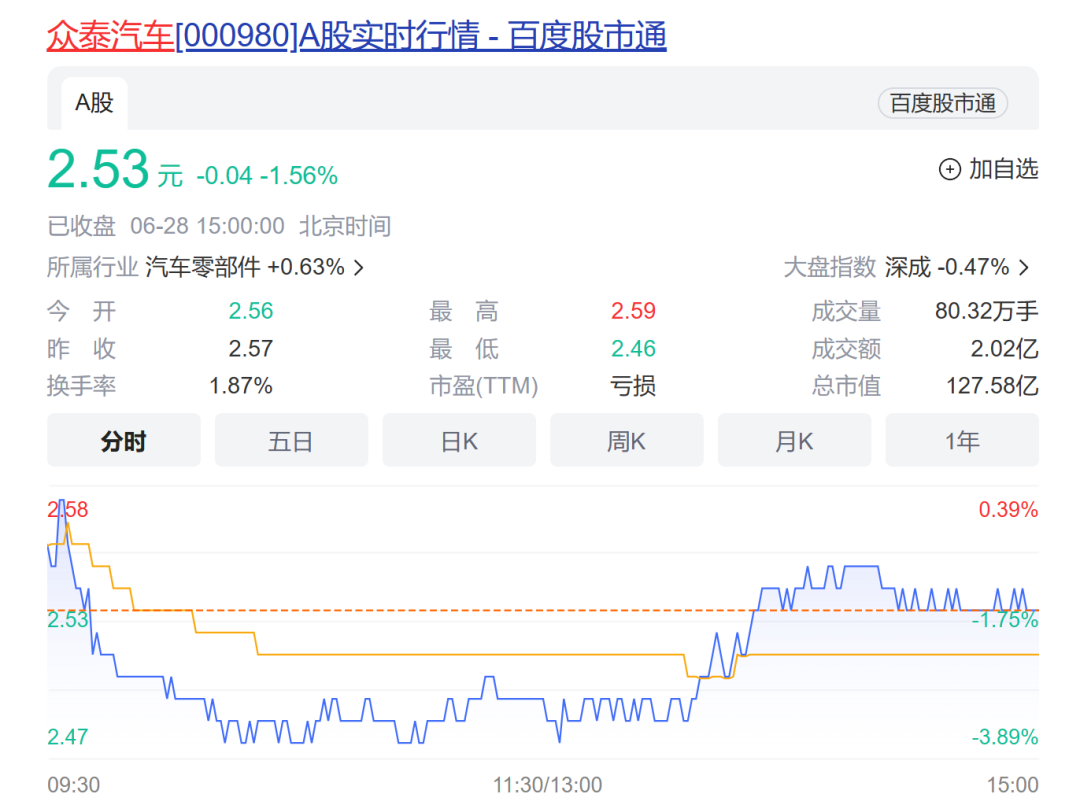Open the 众泰汽车[000980]A股实时行情 title link
This screenshot has width=1080, height=805.
[x=357, y=36]
